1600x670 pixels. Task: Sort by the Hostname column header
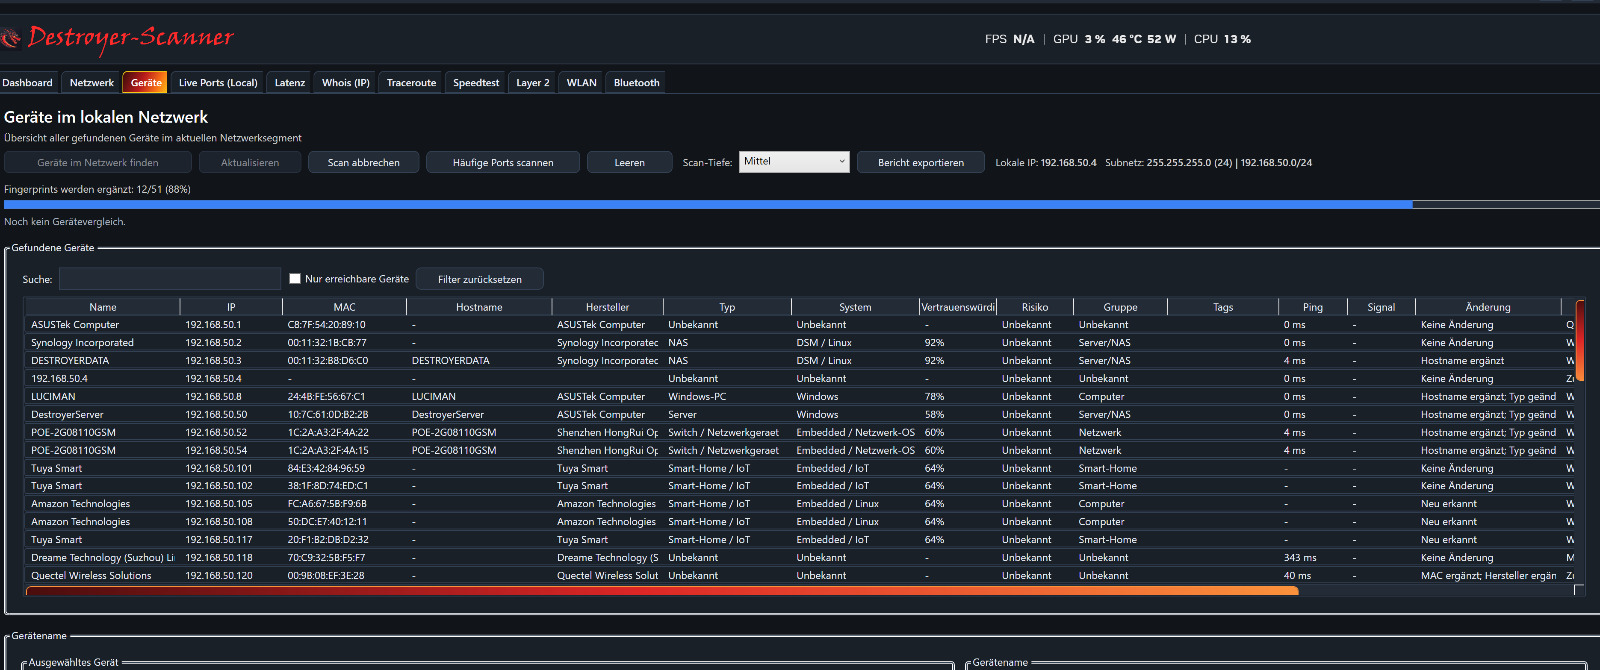click(x=479, y=307)
